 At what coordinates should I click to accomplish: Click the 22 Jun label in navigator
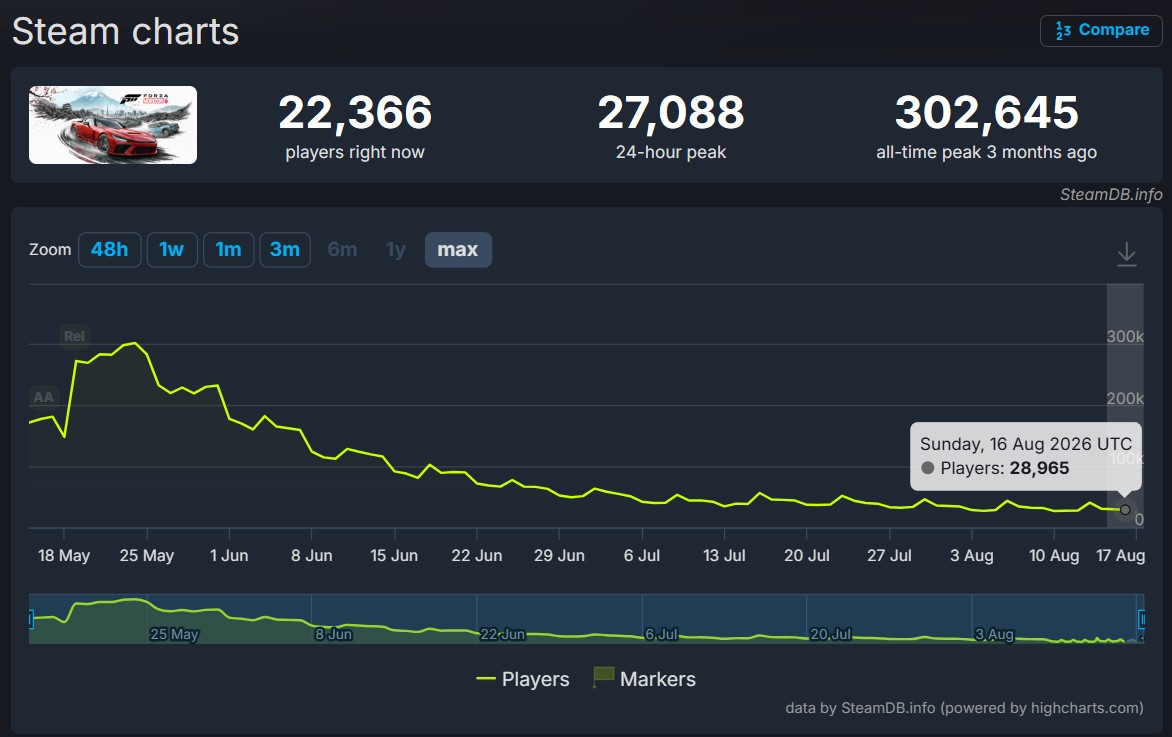pyautogui.click(x=502, y=634)
